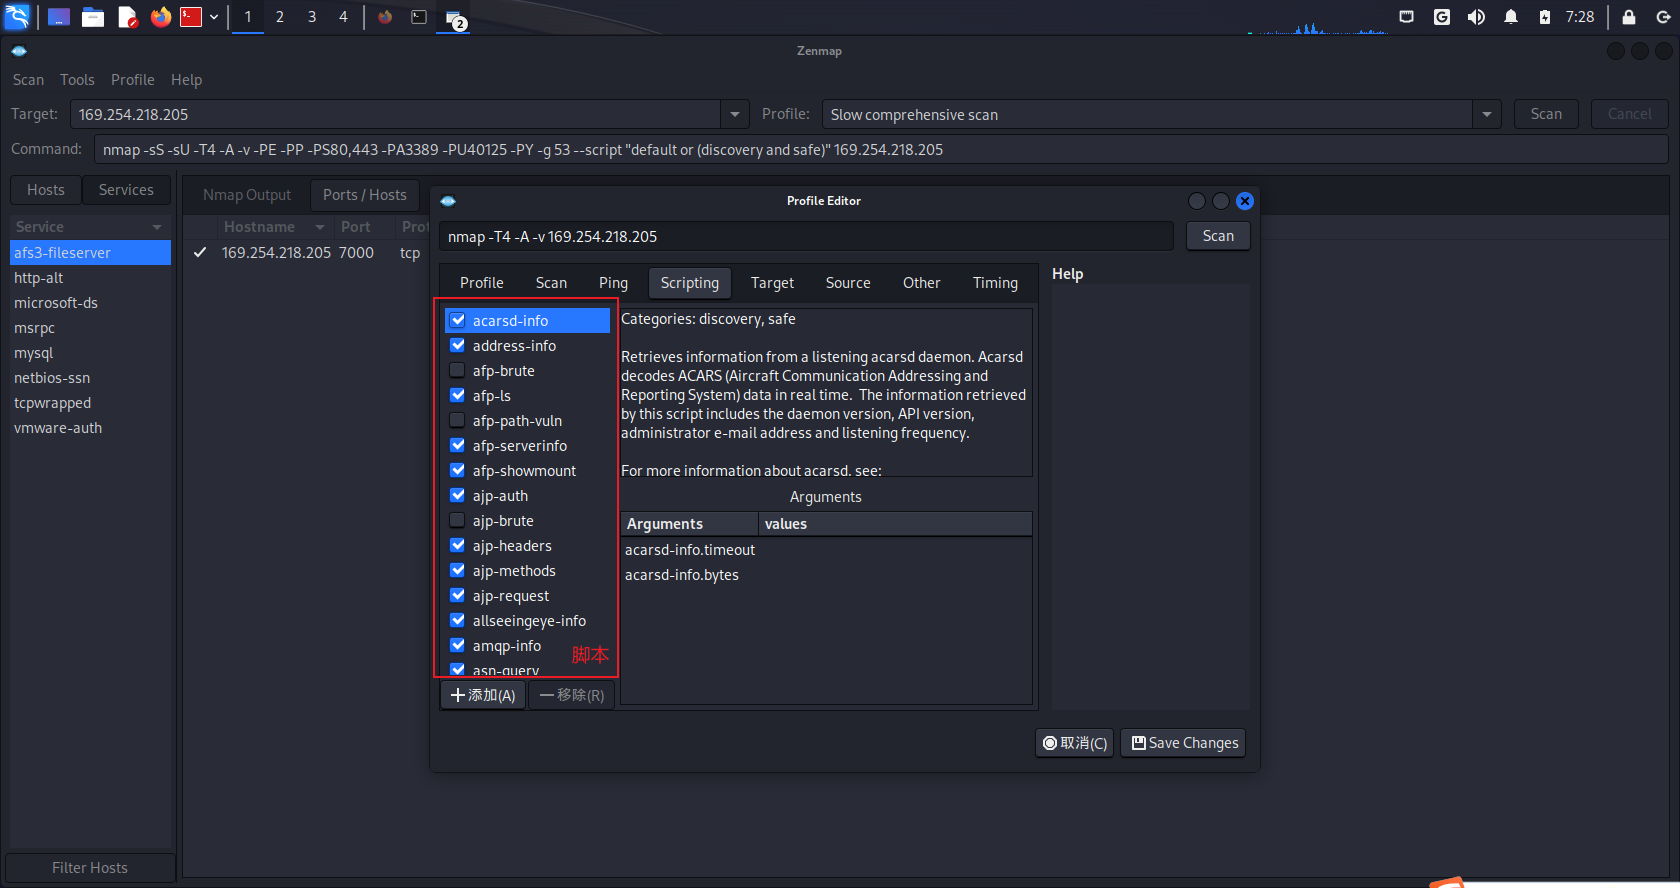1680x888 pixels.
Task: Uncheck the acarsd-info script
Action: coord(458,320)
